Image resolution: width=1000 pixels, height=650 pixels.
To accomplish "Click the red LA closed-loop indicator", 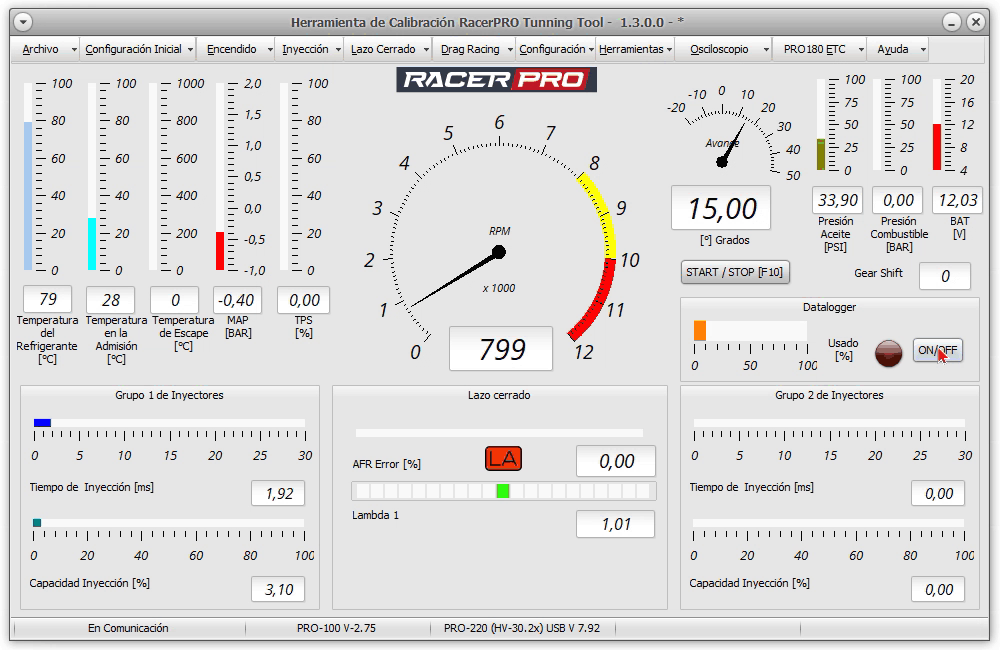I will click(x=504, y=459).
